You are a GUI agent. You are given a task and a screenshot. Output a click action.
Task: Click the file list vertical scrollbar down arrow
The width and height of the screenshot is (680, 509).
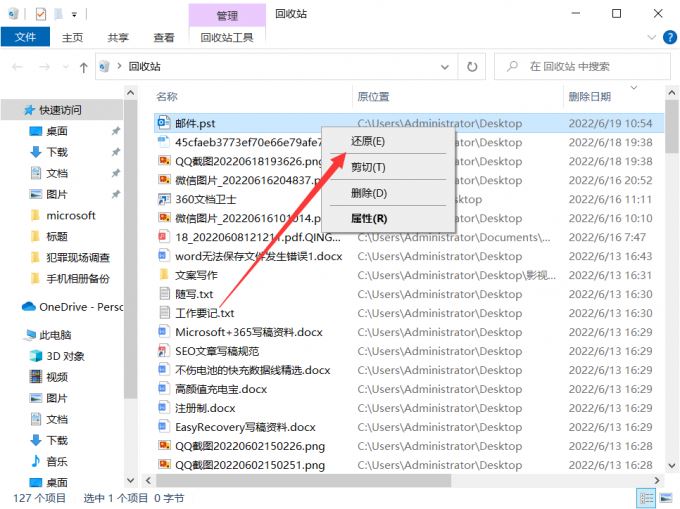(671, 466)
